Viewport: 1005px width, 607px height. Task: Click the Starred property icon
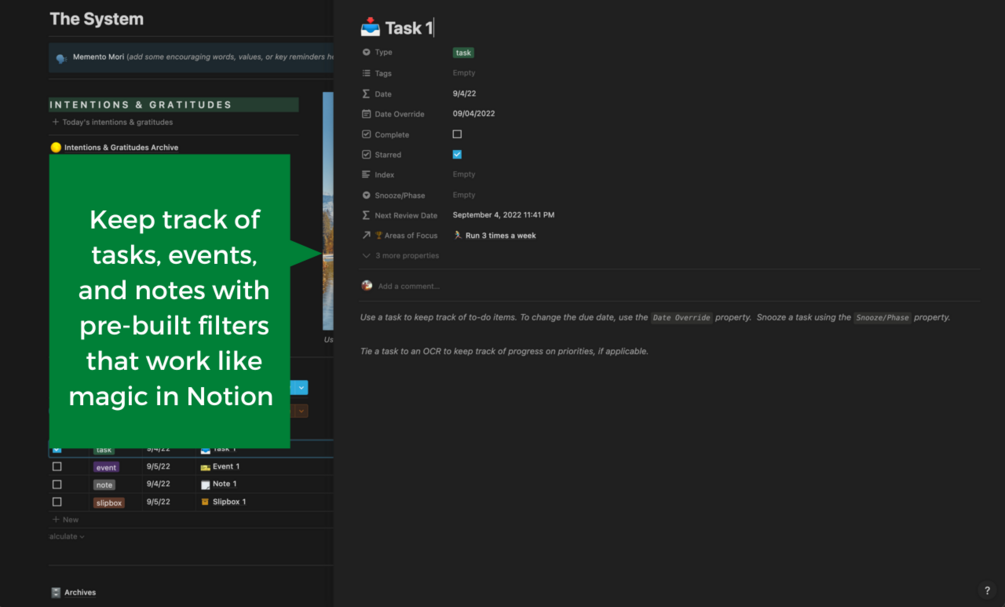366,154
